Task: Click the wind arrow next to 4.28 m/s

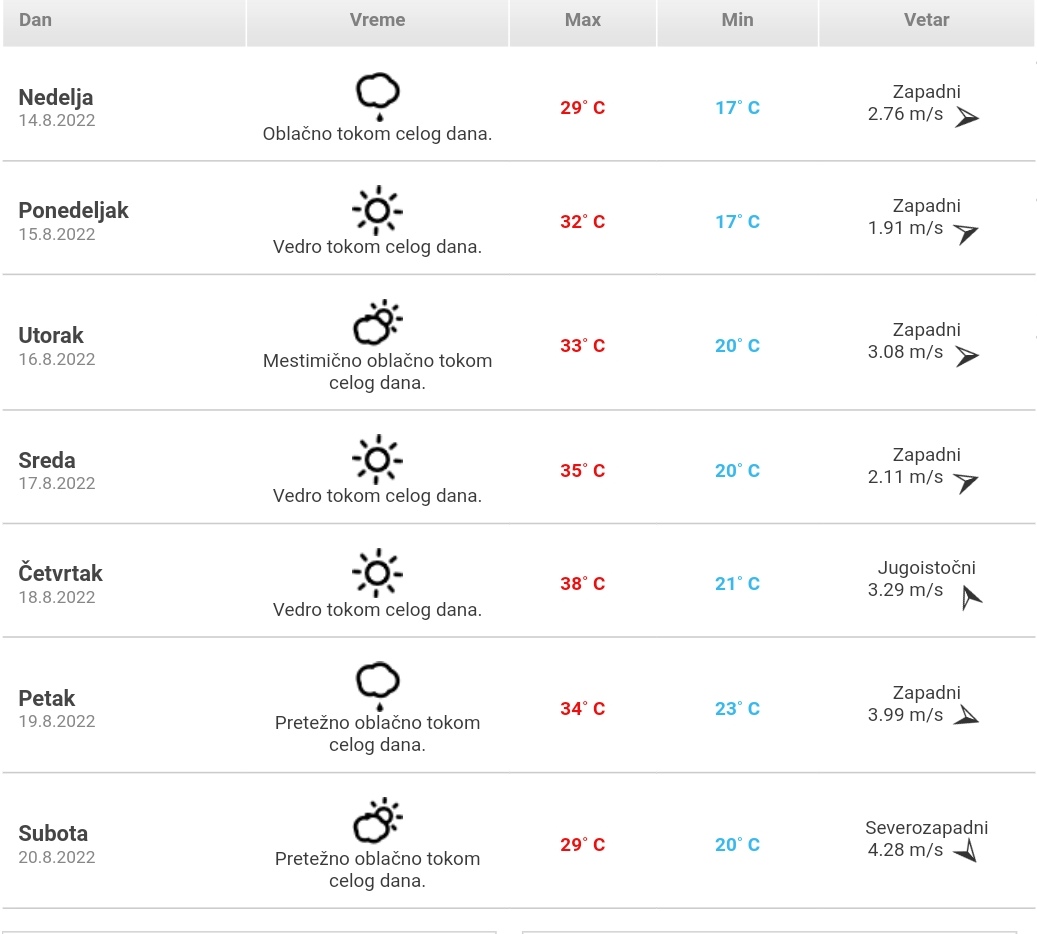Action: [x=966, y=850]
